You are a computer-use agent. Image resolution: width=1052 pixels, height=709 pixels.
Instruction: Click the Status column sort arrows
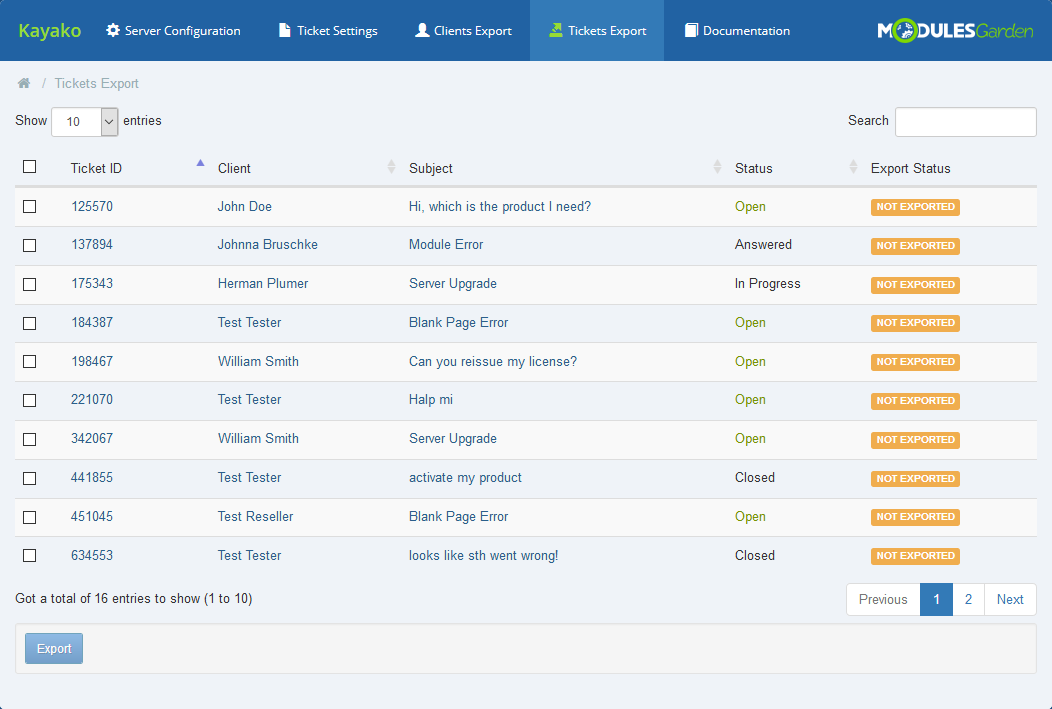point(853,167)
